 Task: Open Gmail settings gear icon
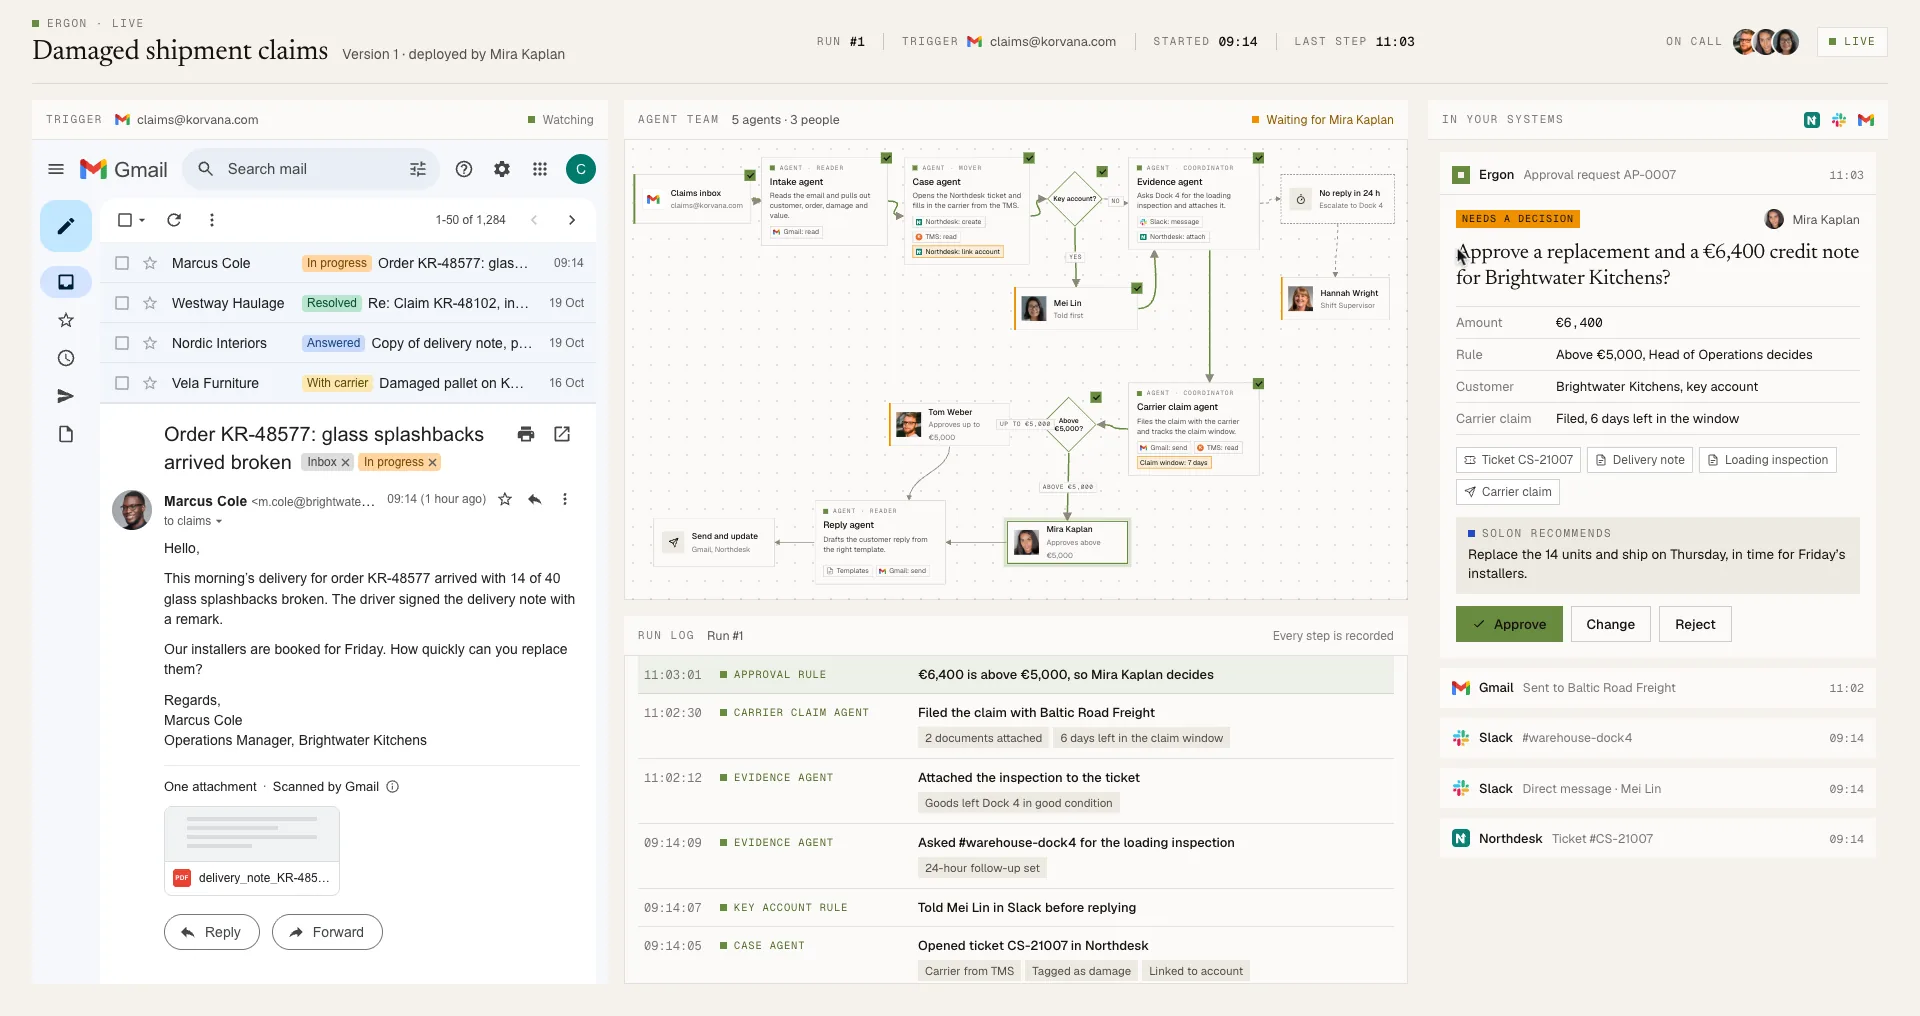(502, 169)
